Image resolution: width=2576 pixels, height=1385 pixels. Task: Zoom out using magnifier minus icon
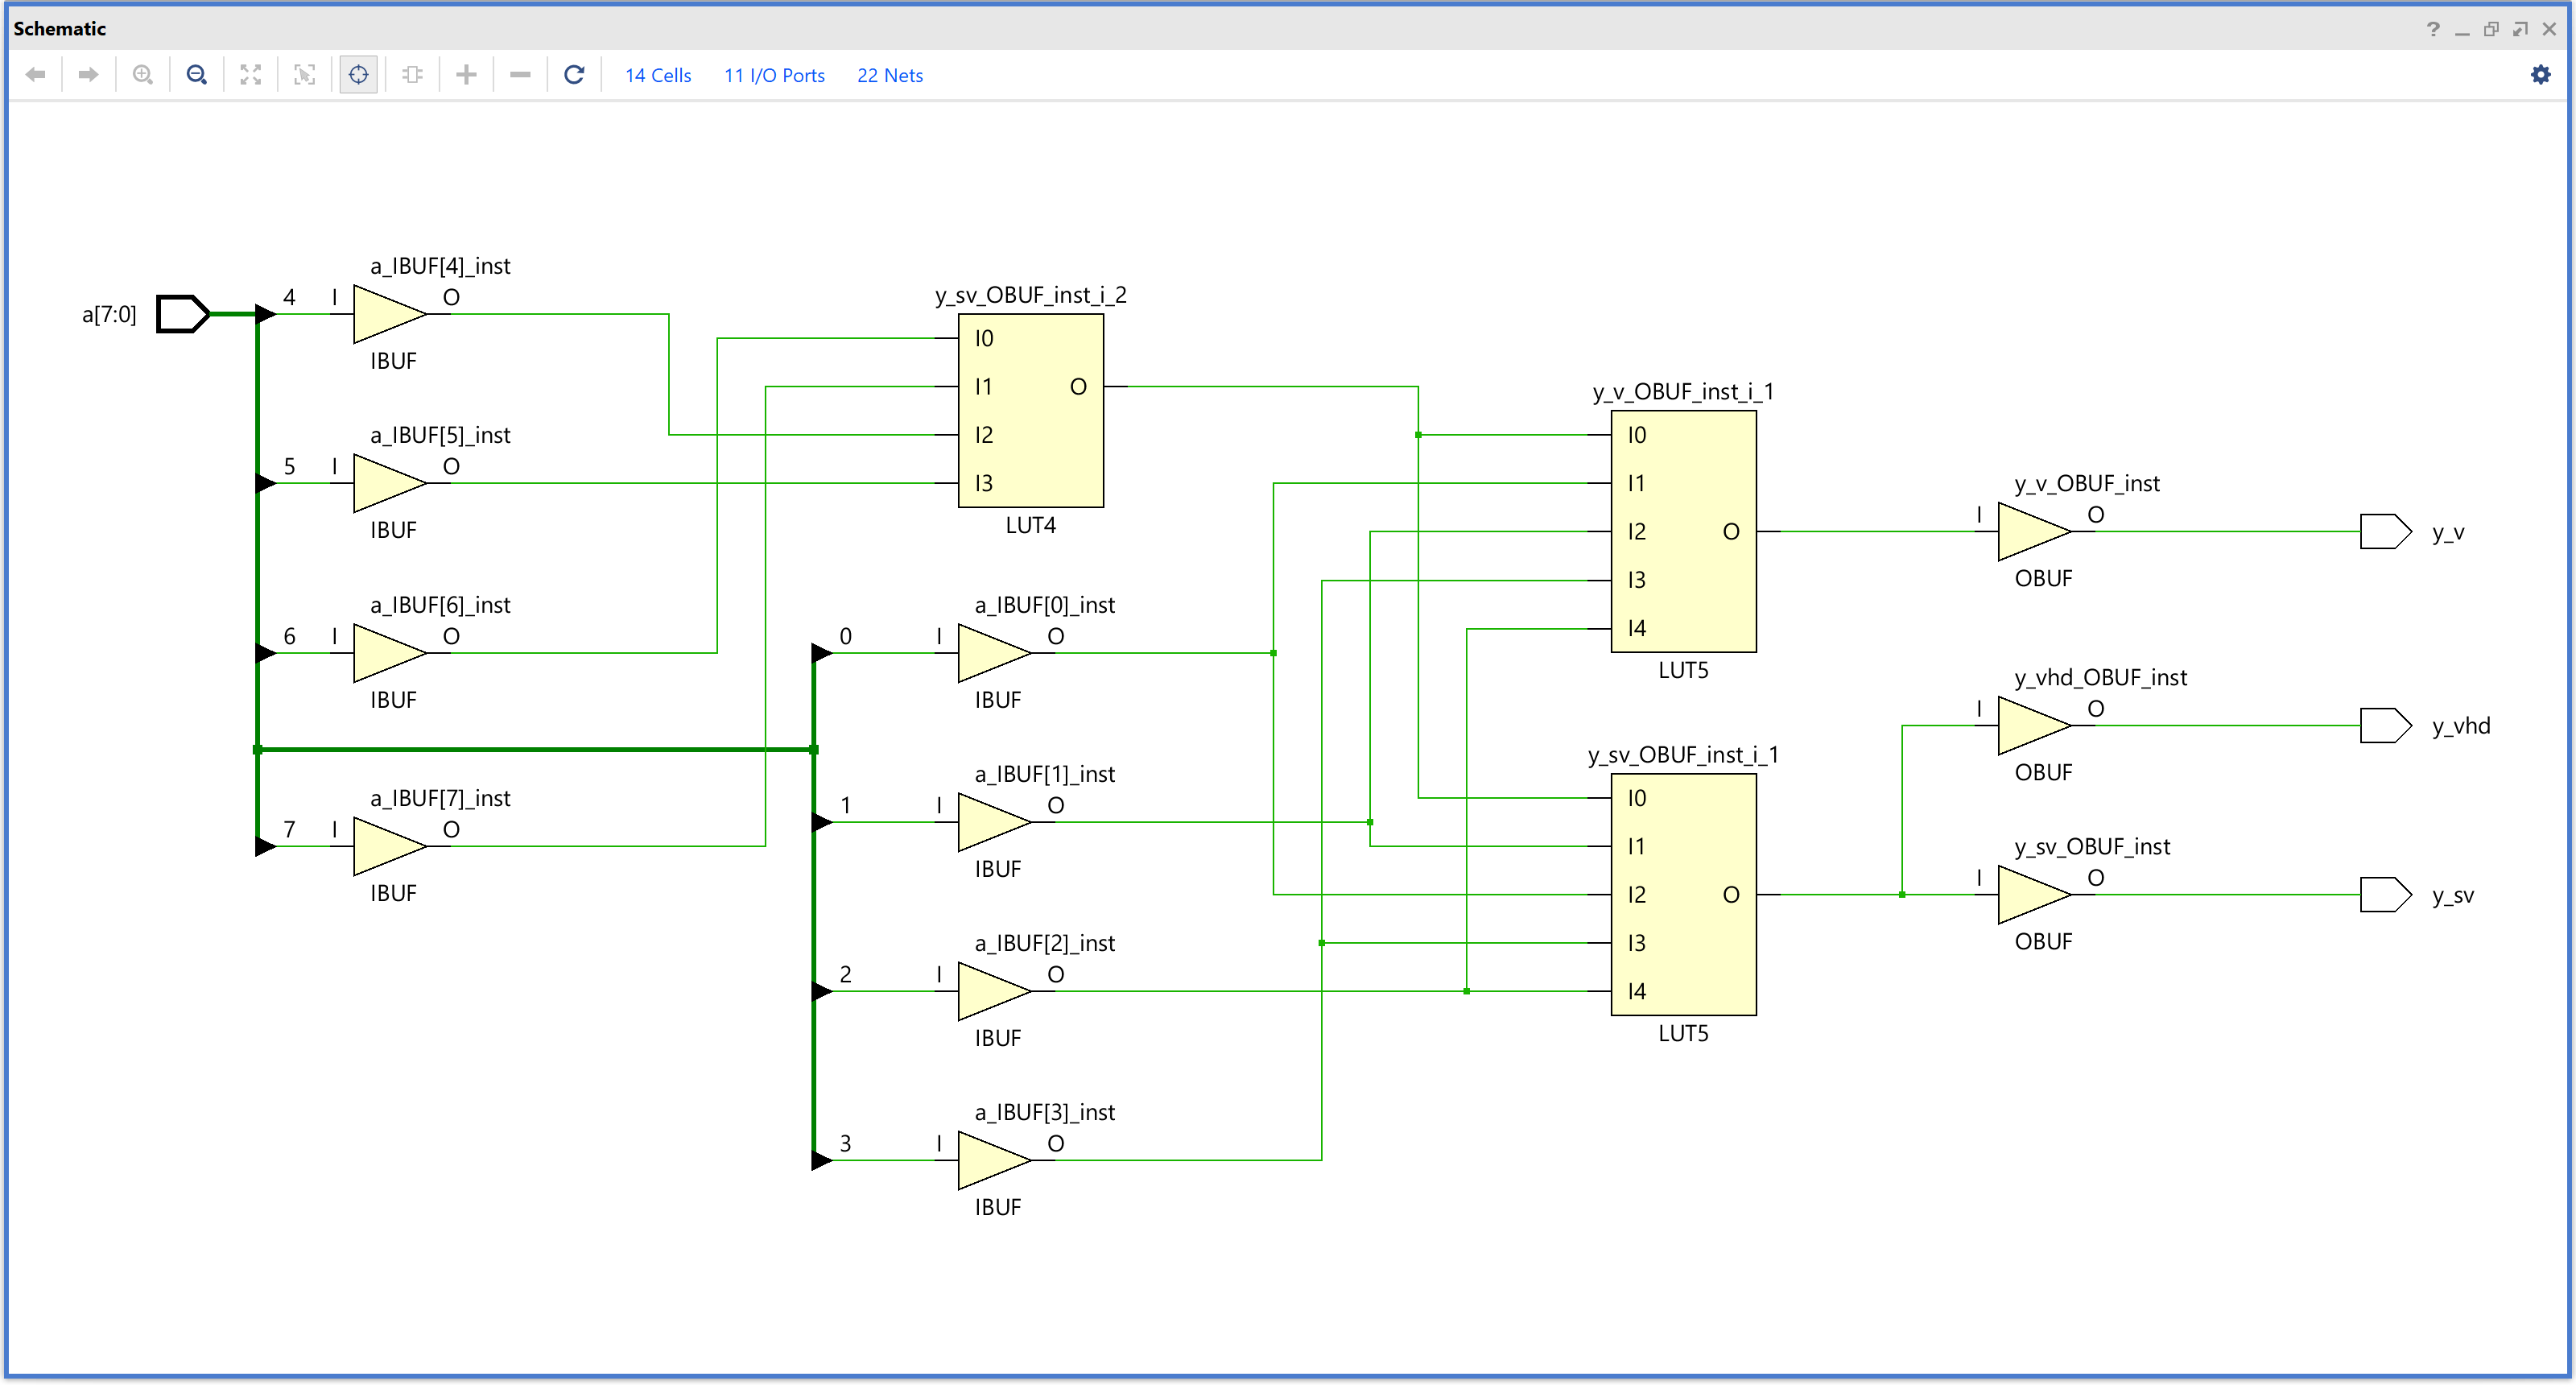(x=197, y=75)
